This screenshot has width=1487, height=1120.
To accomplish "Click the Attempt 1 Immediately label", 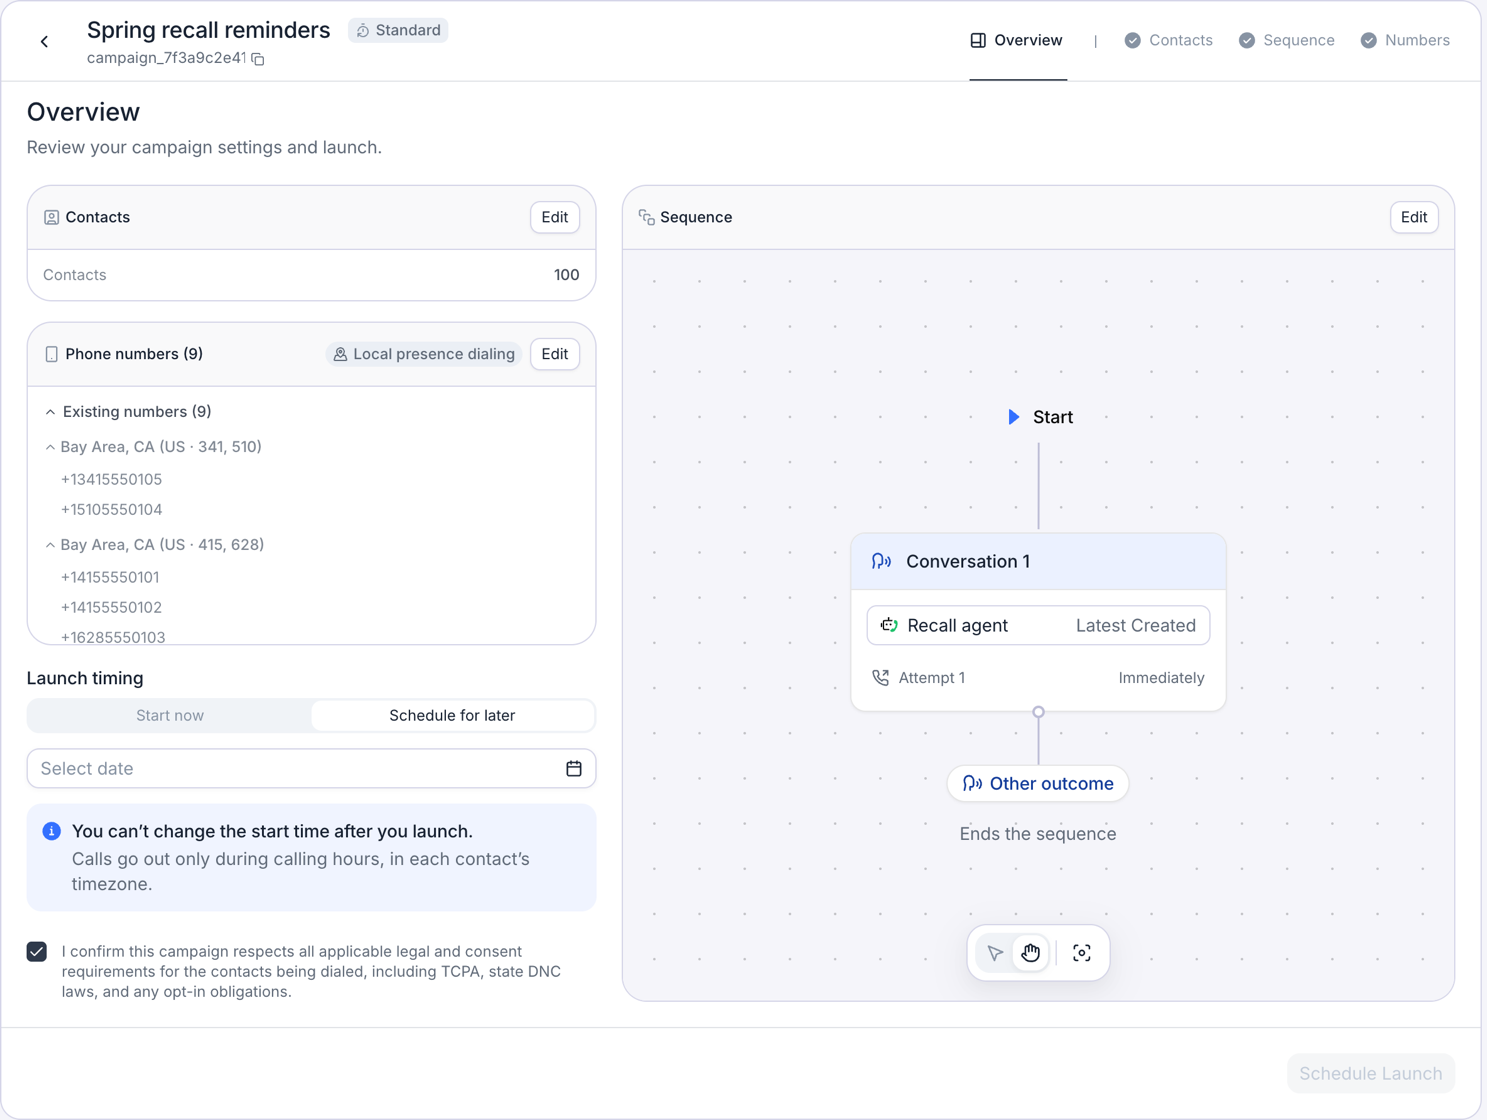I will click(x=1161, y=678).
